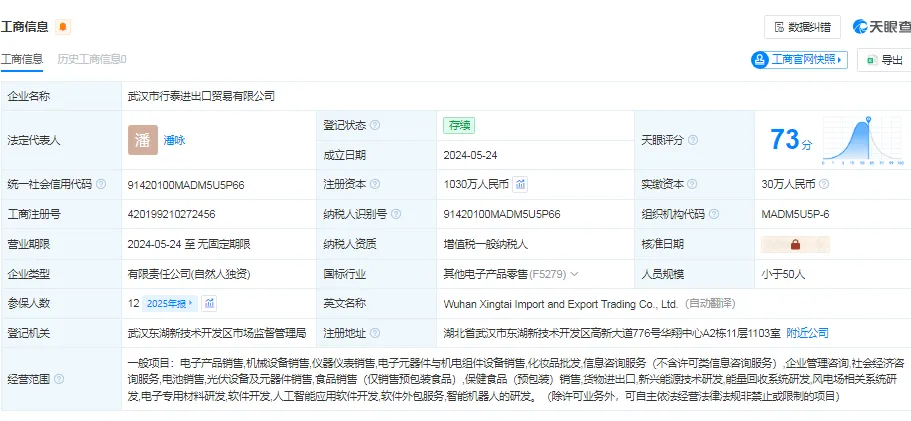
Task: Click help icon next to 登记状态
Action: point(375,125)
